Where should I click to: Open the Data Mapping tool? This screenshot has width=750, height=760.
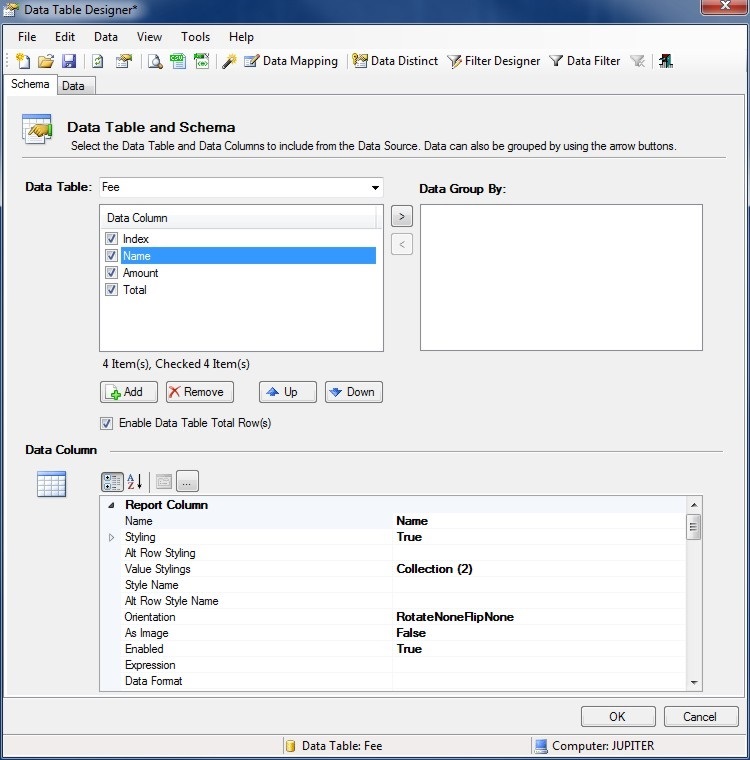coord(291,61)
